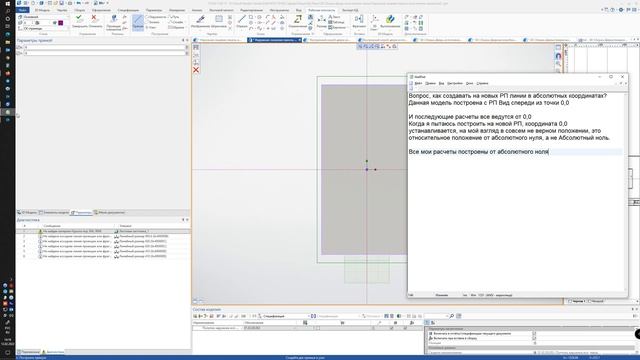Switch to the Сборка ribbon tab
The width and height of the screenshot is (640, 360).
click(80, 10)
